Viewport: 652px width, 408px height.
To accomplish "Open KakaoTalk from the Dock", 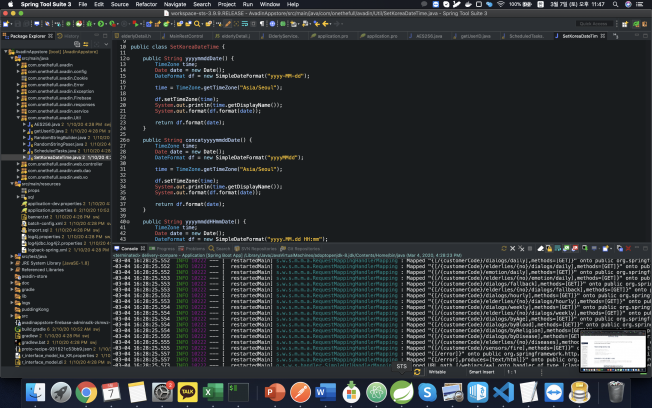I will (x=189, y=391).
